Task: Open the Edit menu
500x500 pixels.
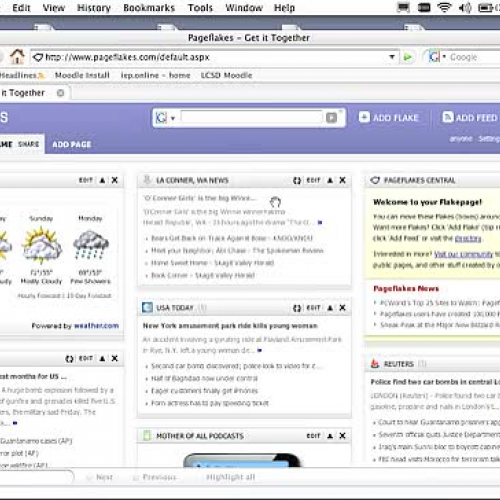Action: click(21, 8)
